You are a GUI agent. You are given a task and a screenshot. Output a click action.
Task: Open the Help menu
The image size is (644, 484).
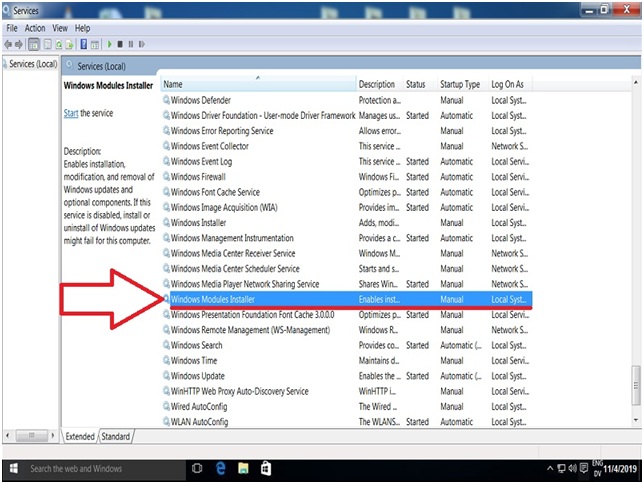pyautogui.click(x=83, y=28)
